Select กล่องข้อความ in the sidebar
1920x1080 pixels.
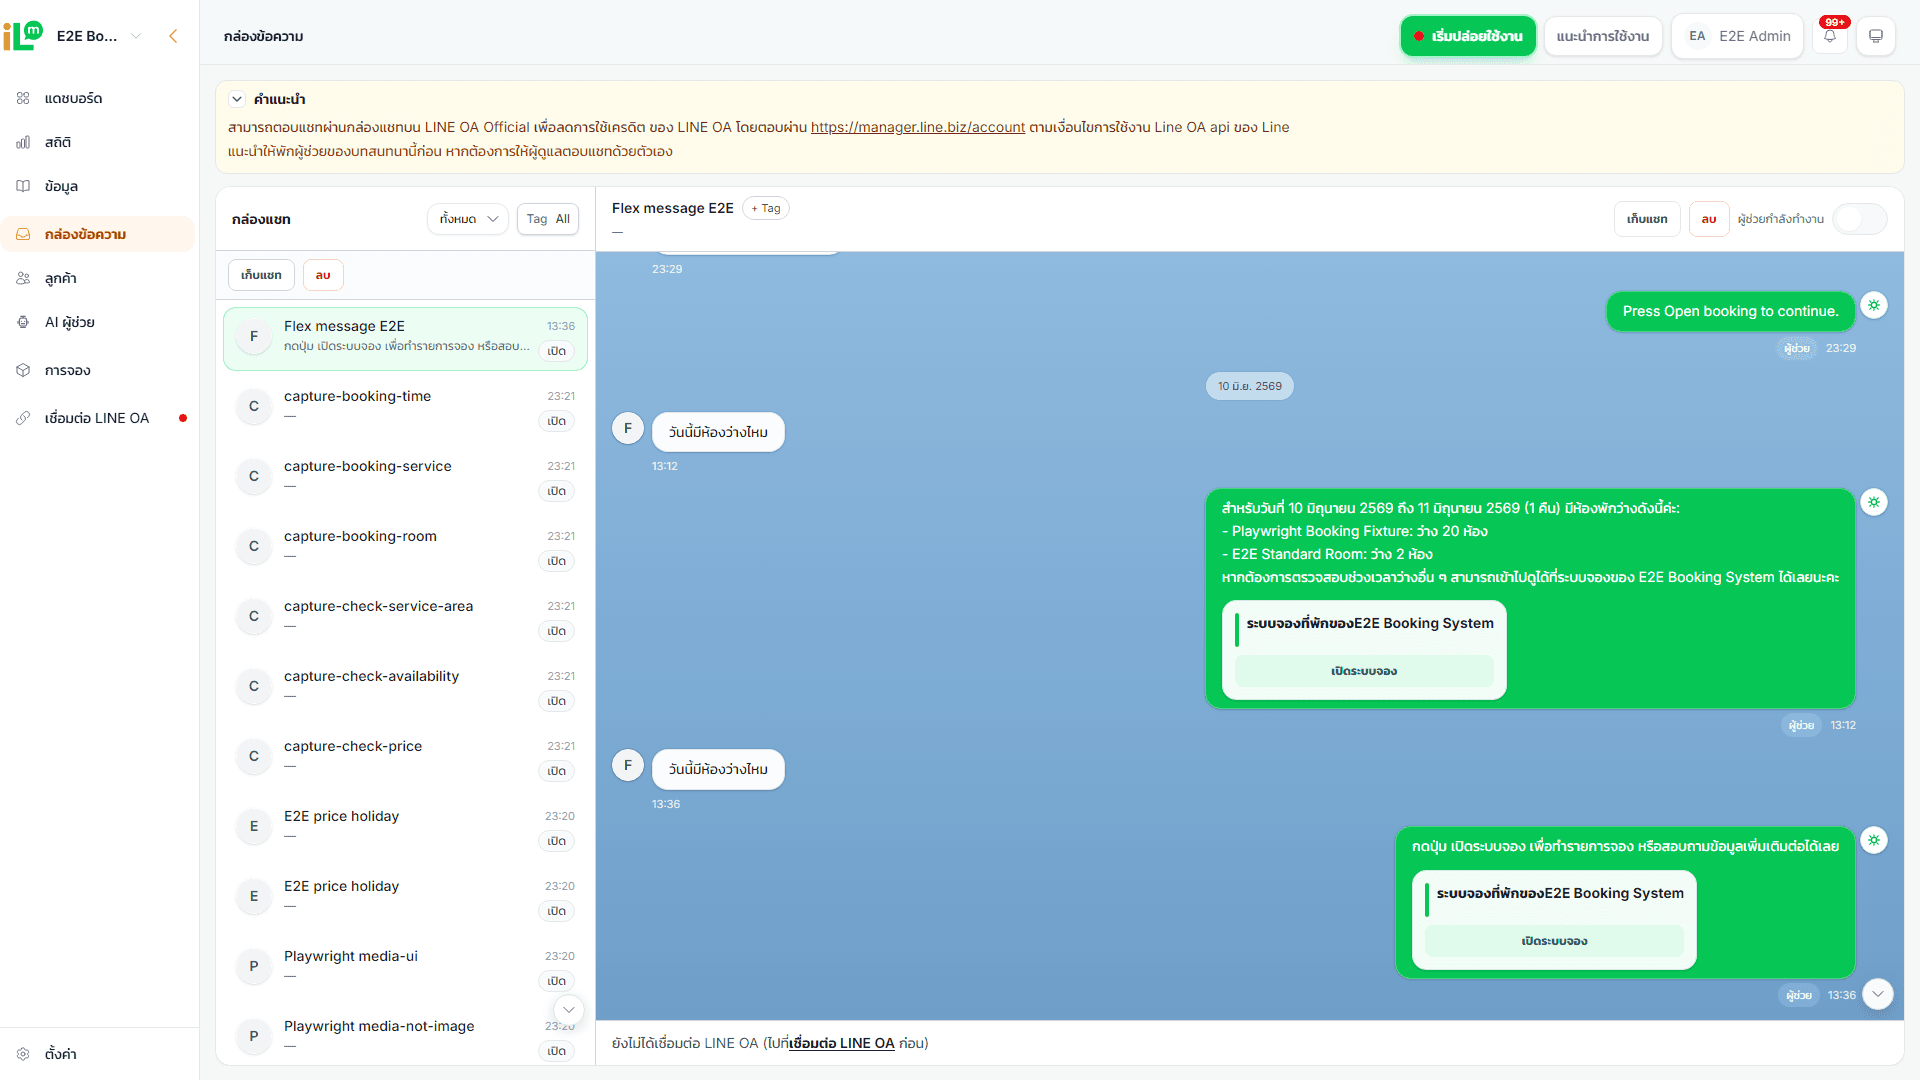(x=98, y=234)
